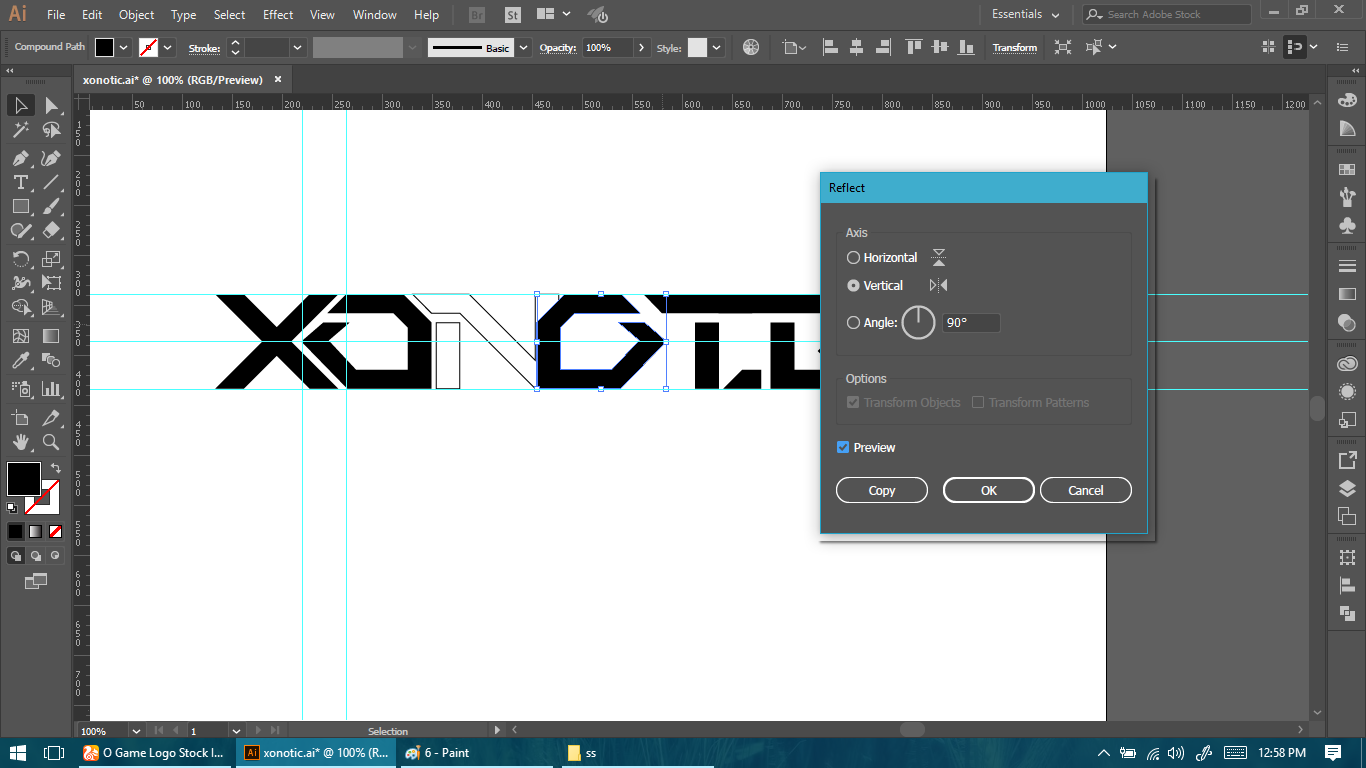Click Horizontal Align Left in control bar
The height and width of the screenshot is (768, 1366).
pyautogui.click(x=830, y=47)
